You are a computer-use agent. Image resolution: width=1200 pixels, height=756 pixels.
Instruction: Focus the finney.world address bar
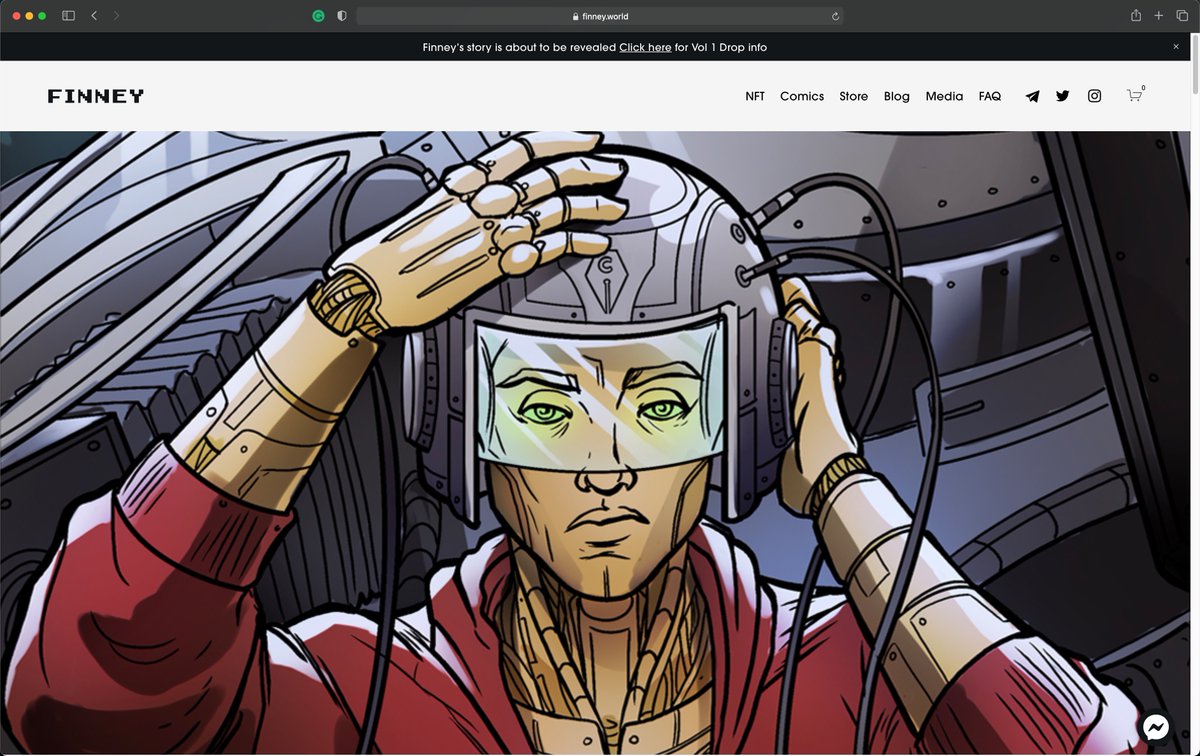click(x=600, y=16)
